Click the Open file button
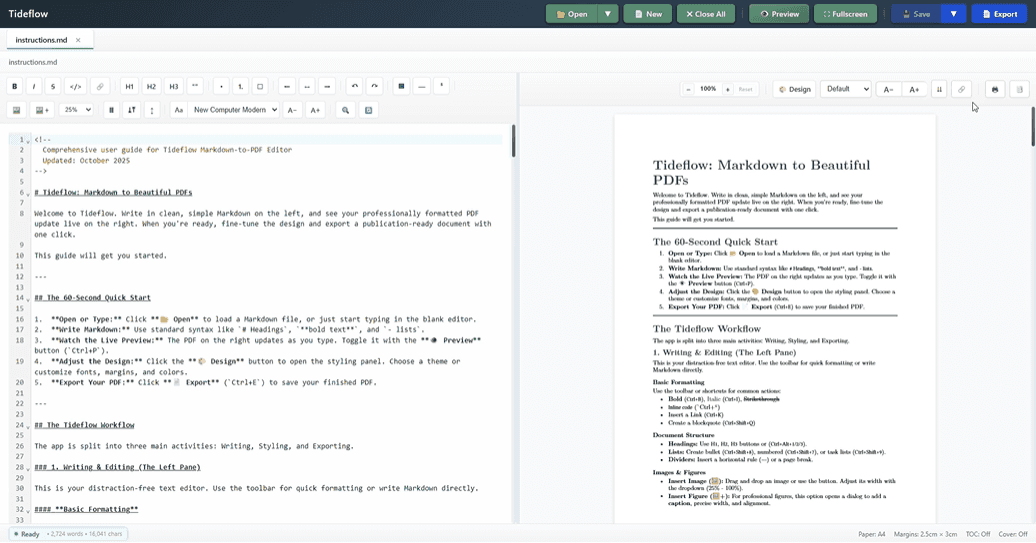 [572, 14]
